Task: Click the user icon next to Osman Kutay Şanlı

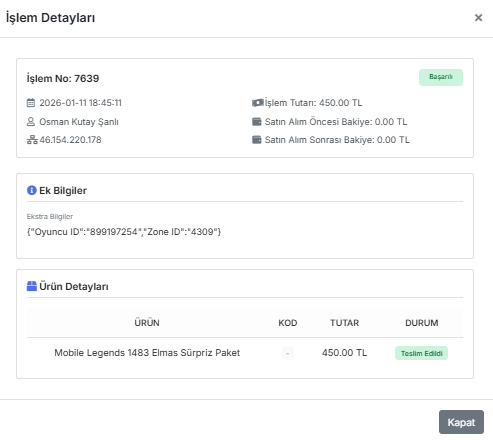Action: click(x=31, y=122)
